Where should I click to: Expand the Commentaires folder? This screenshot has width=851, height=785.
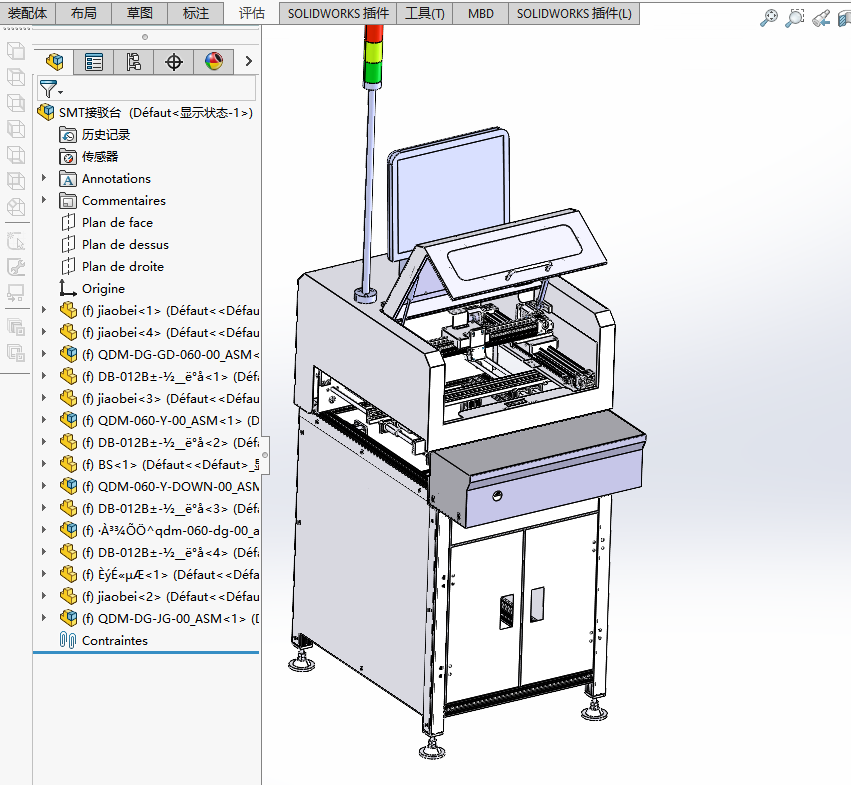pos(44,201)
